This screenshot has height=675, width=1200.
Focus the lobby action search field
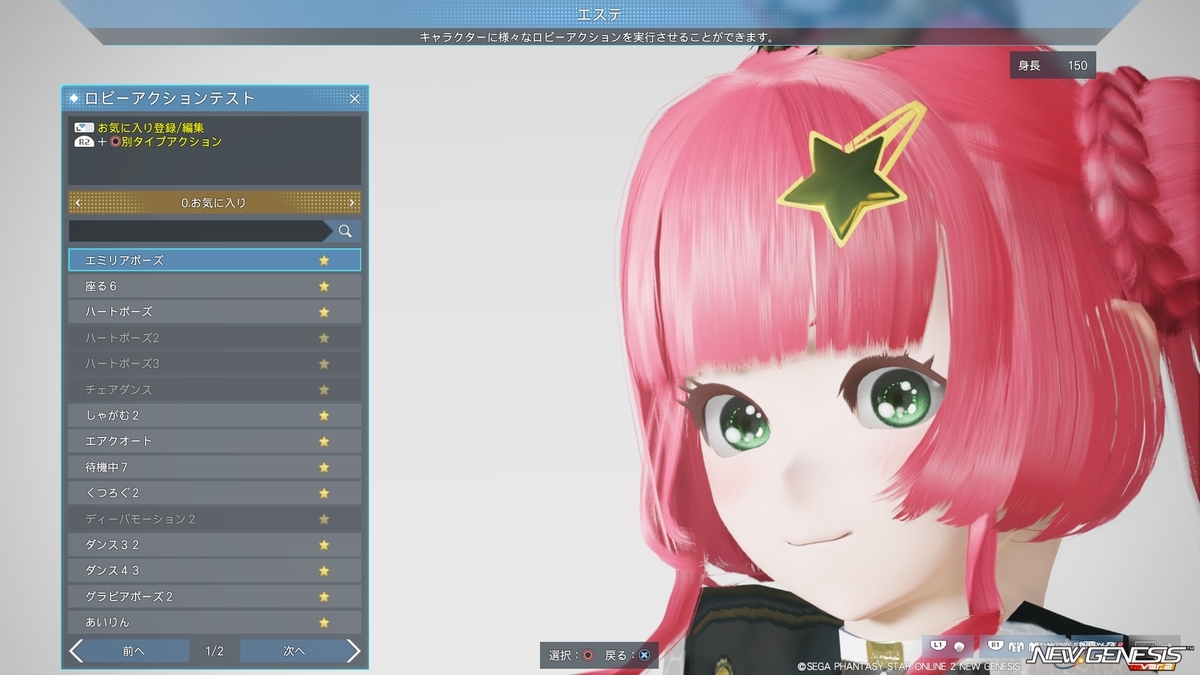click(198, 231)
